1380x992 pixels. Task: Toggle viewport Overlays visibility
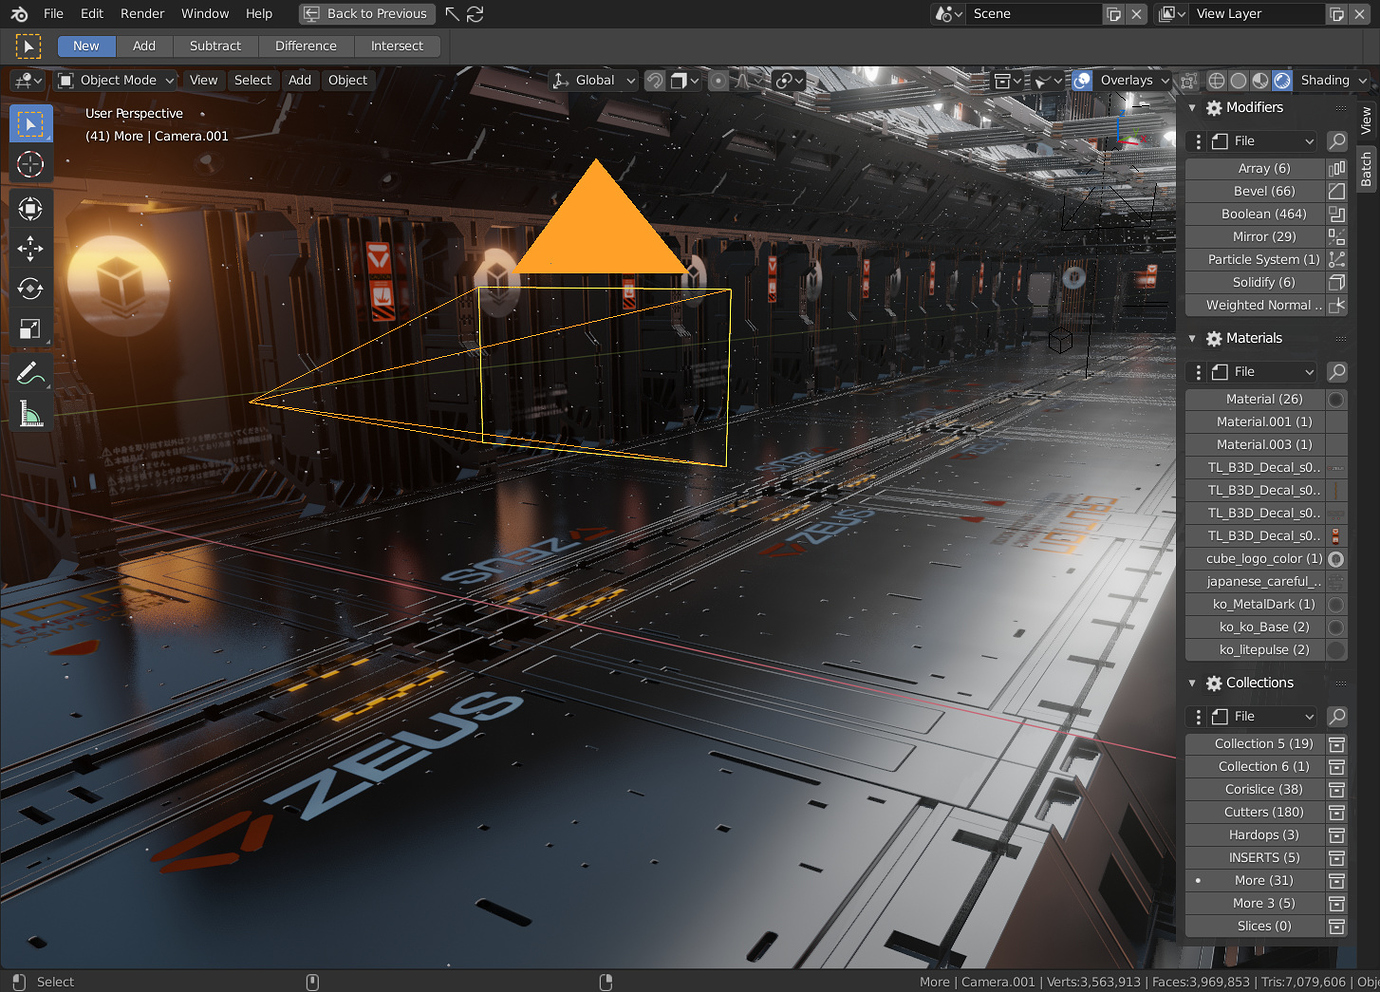coord(1081,80)
